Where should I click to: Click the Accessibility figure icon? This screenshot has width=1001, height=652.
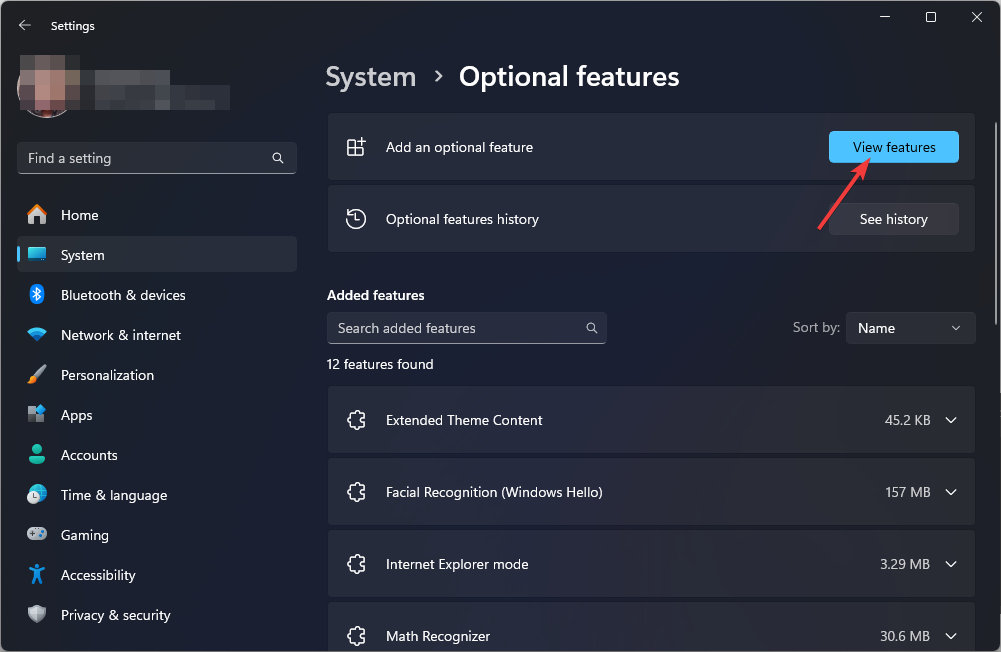point(37,575)
